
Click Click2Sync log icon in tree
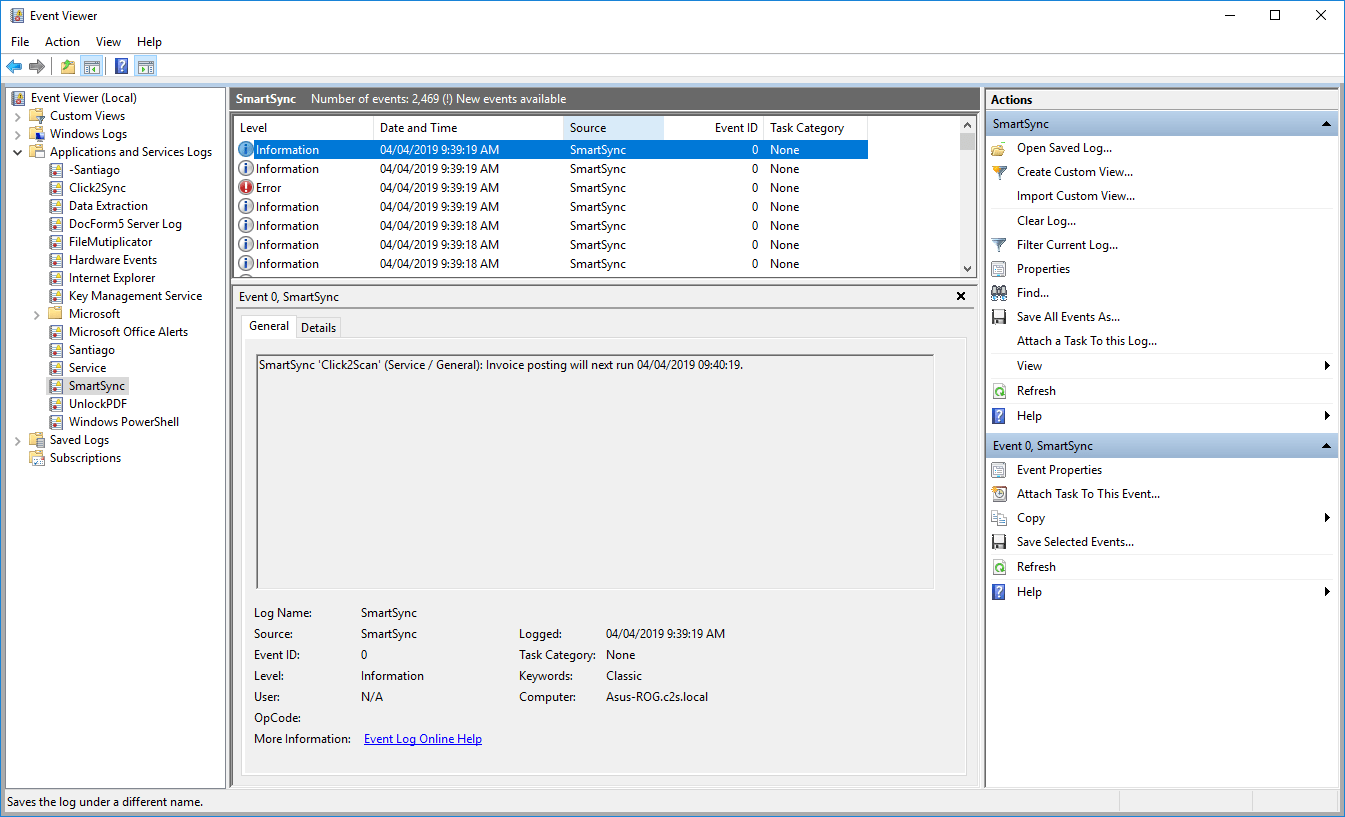click(x=56, y=188)
